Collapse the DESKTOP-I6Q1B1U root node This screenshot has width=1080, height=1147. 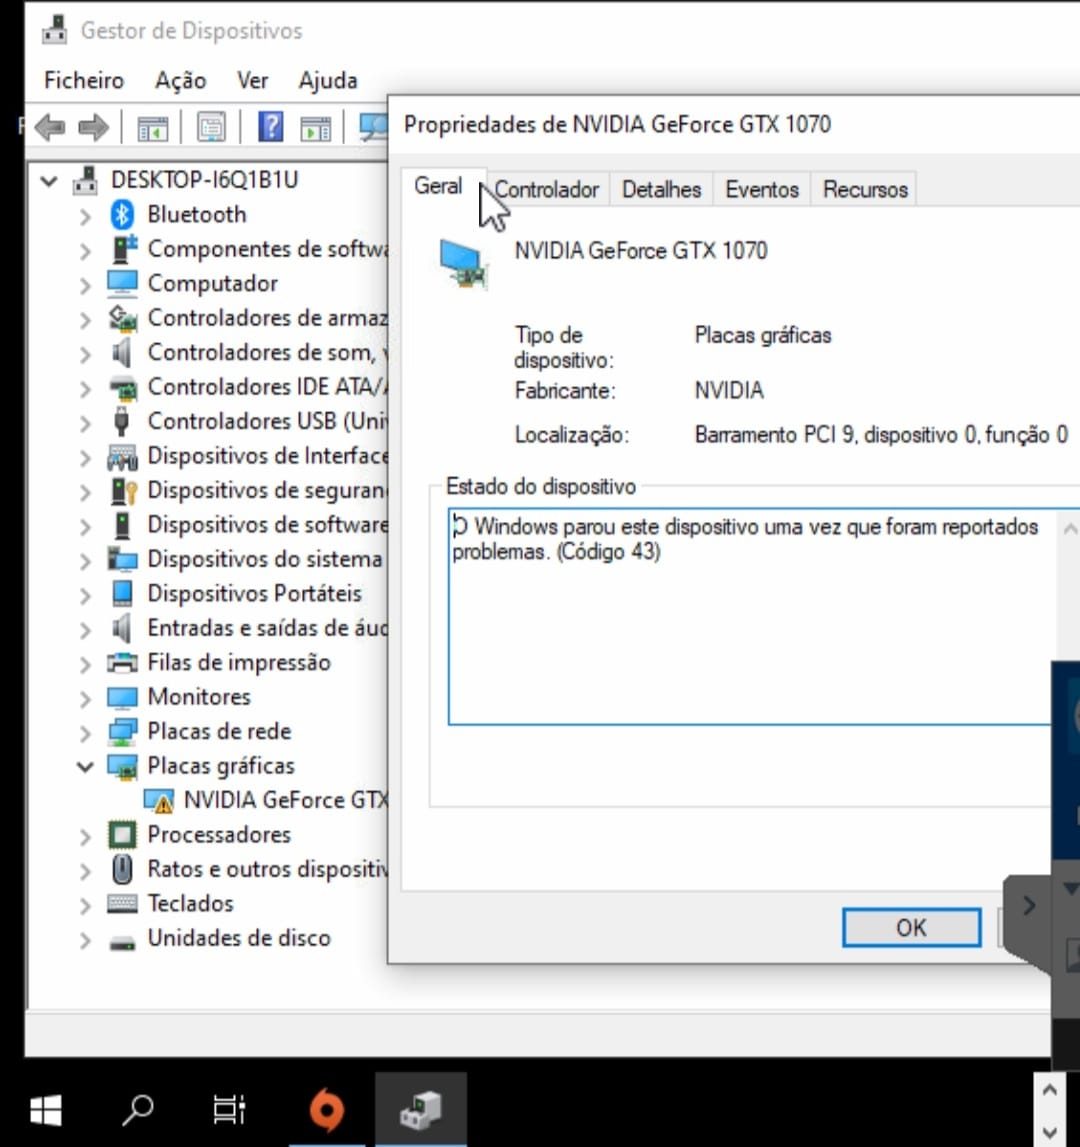(x=49, y=180)
